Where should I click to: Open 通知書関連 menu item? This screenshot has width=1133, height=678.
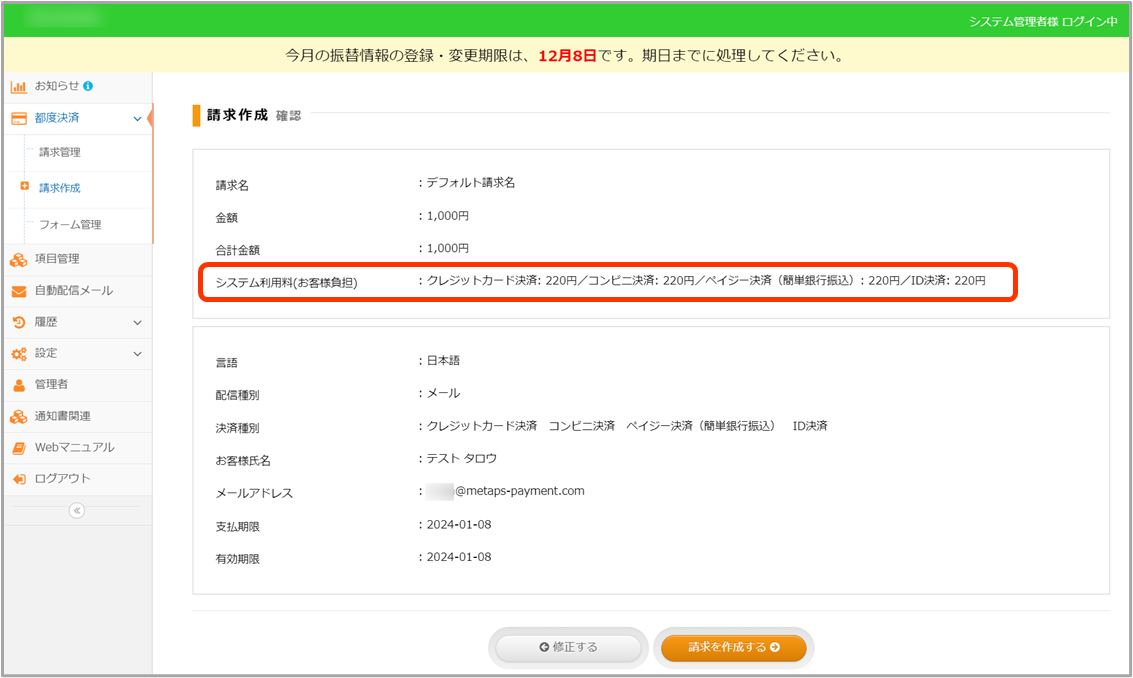tap(62, 416)
